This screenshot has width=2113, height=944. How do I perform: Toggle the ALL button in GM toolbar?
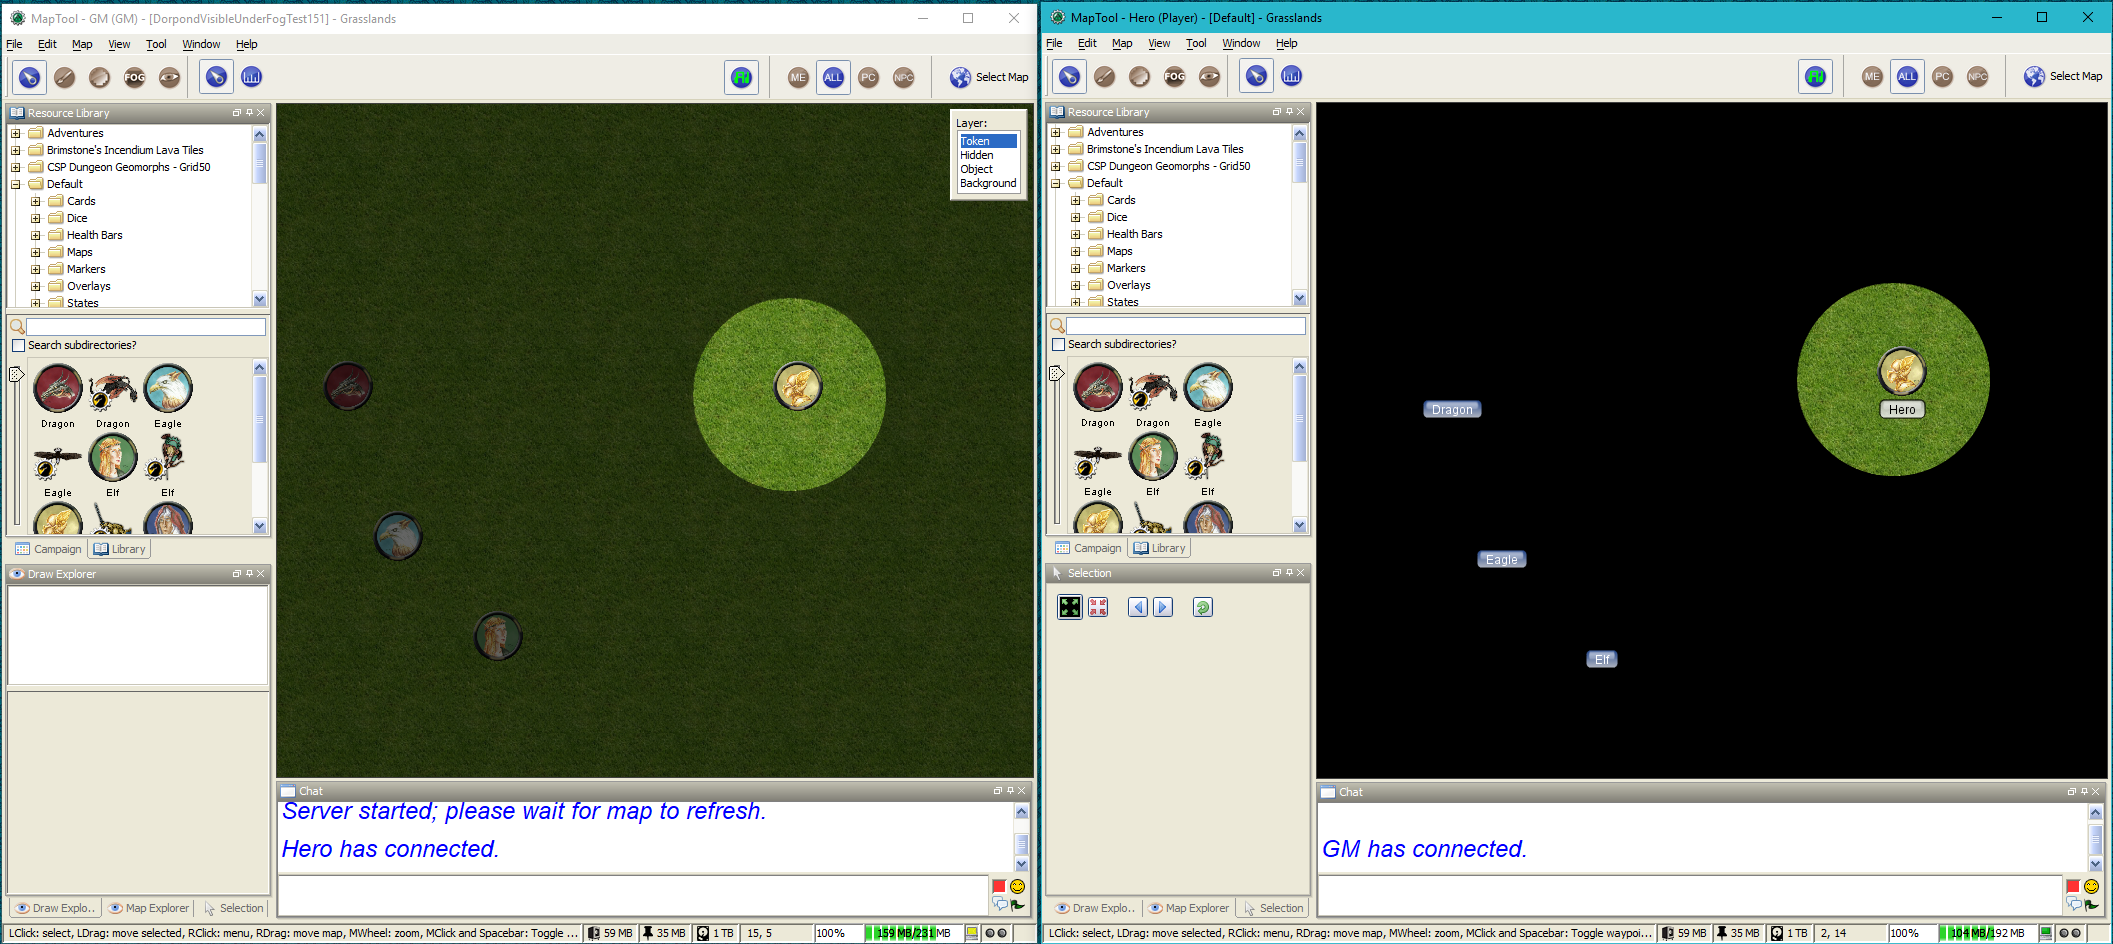(833, 77)
